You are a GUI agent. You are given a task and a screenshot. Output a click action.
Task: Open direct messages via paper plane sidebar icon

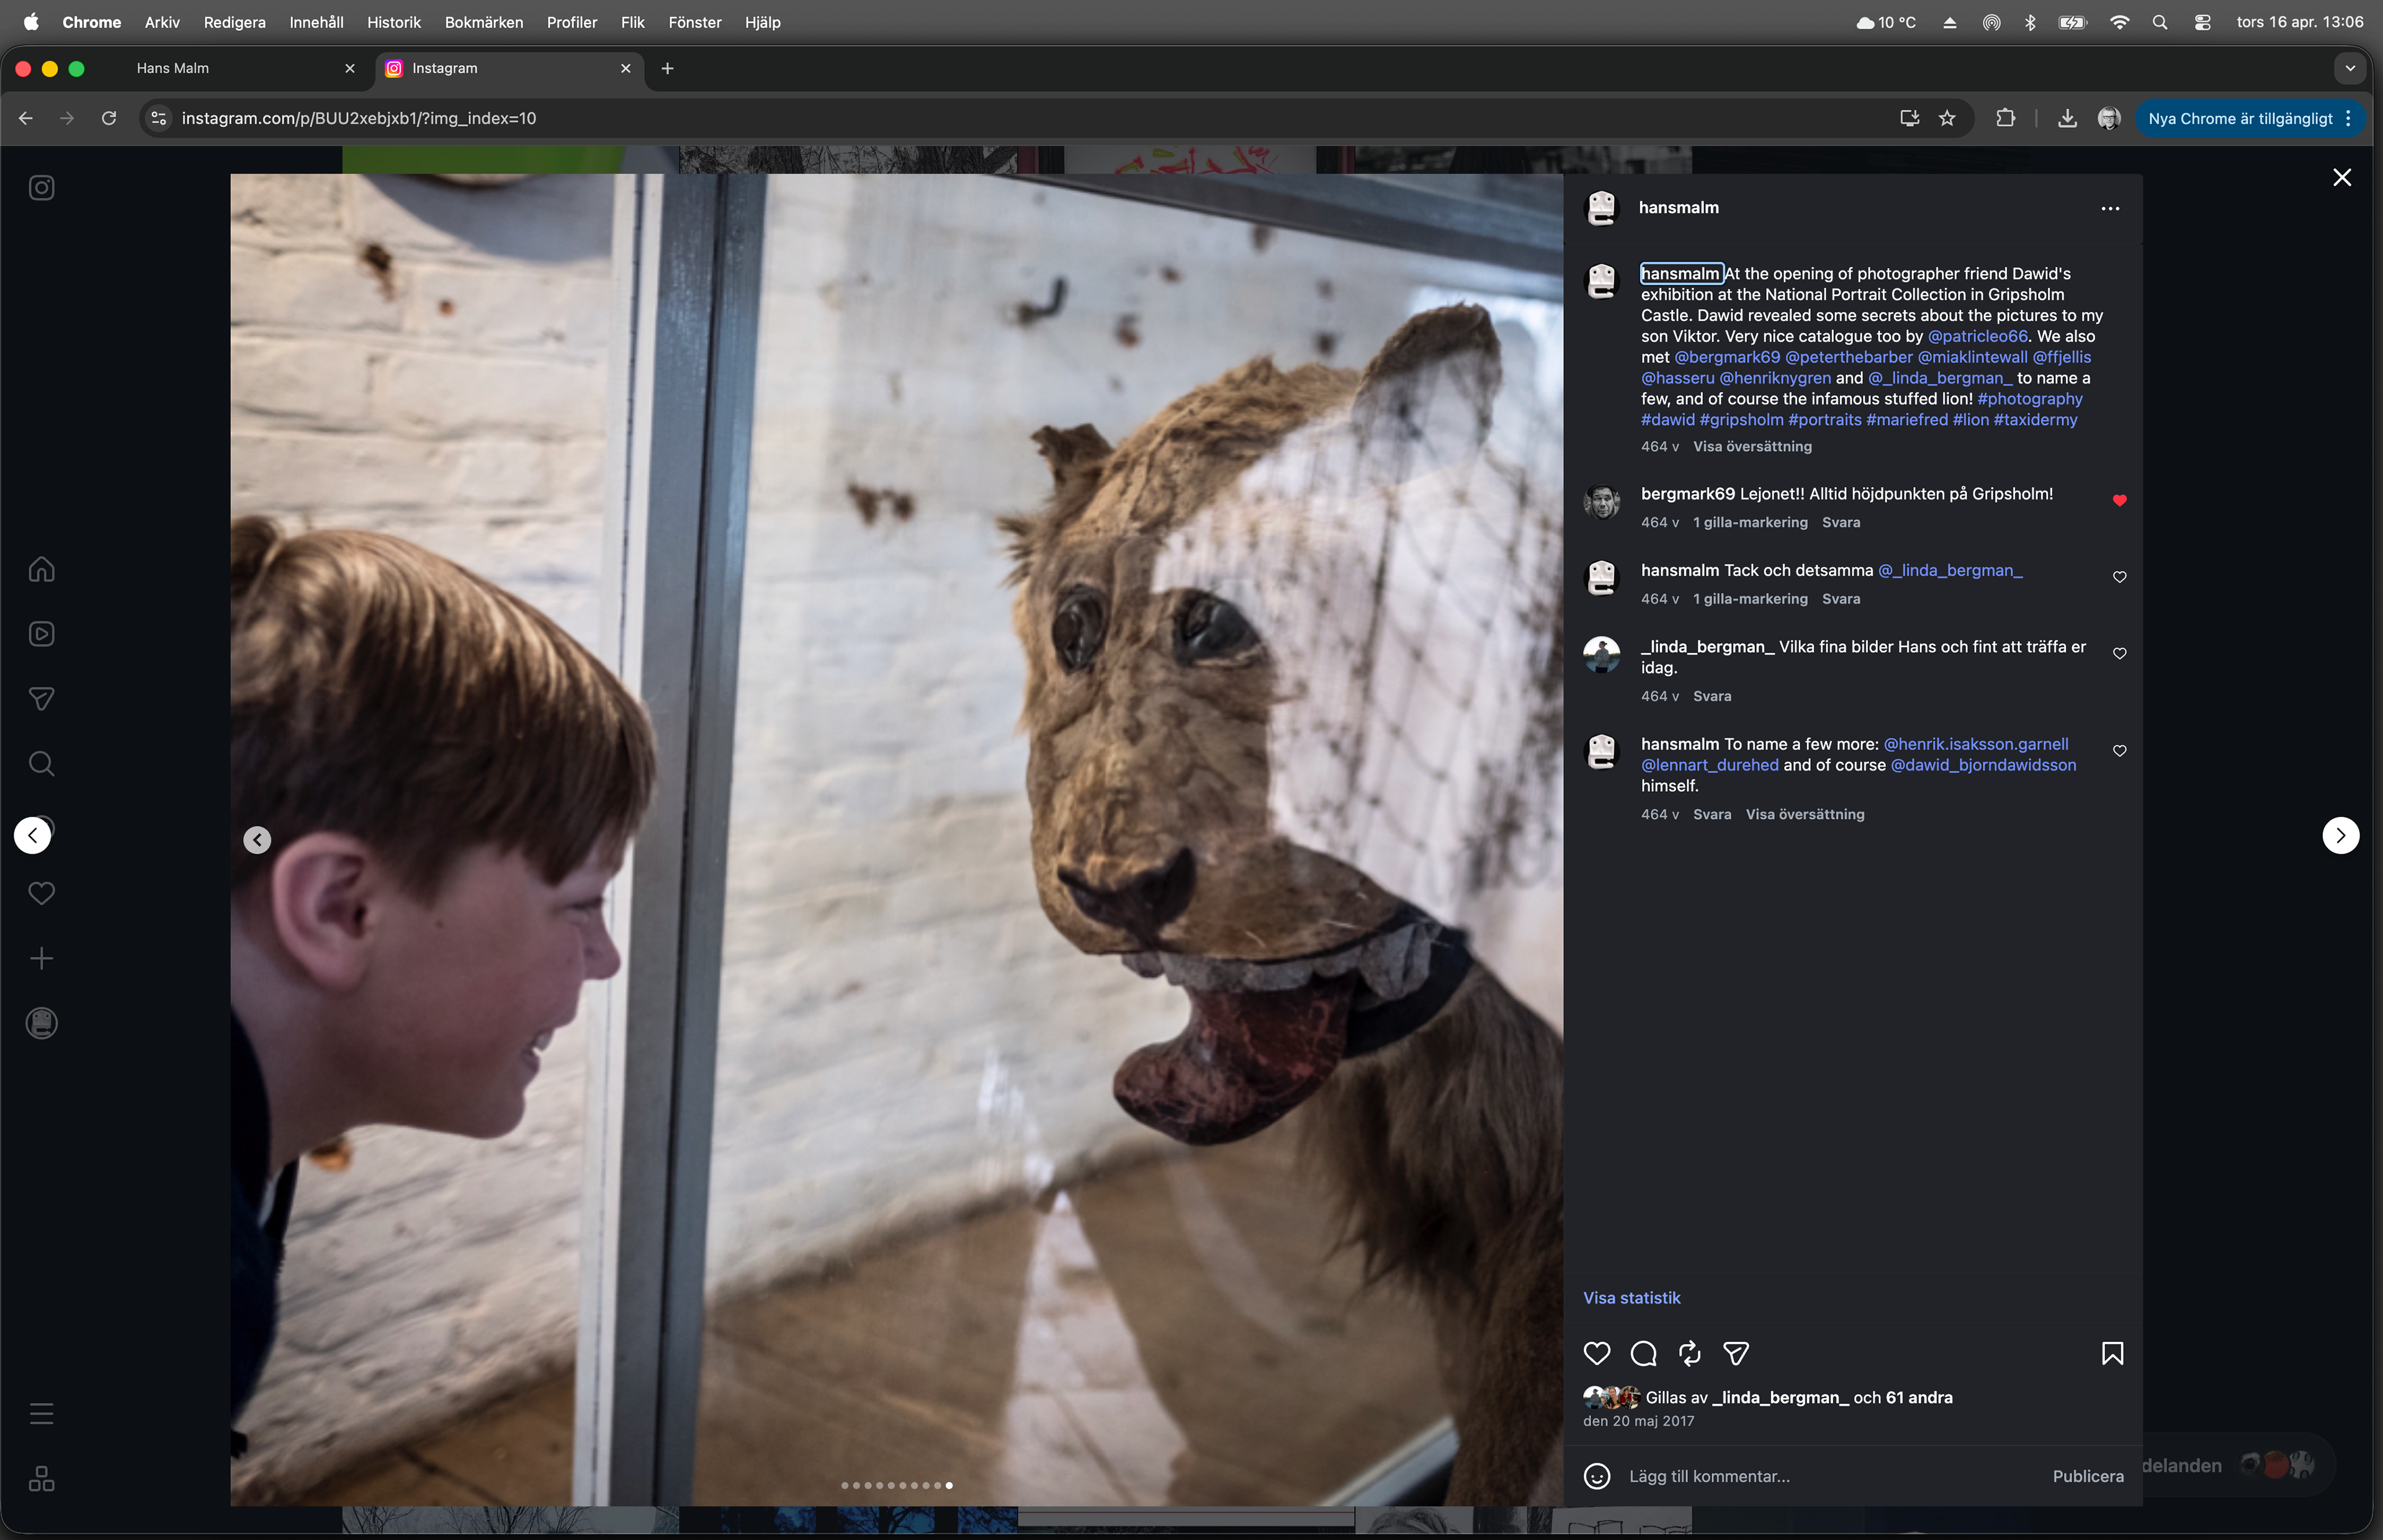point(41,699)
